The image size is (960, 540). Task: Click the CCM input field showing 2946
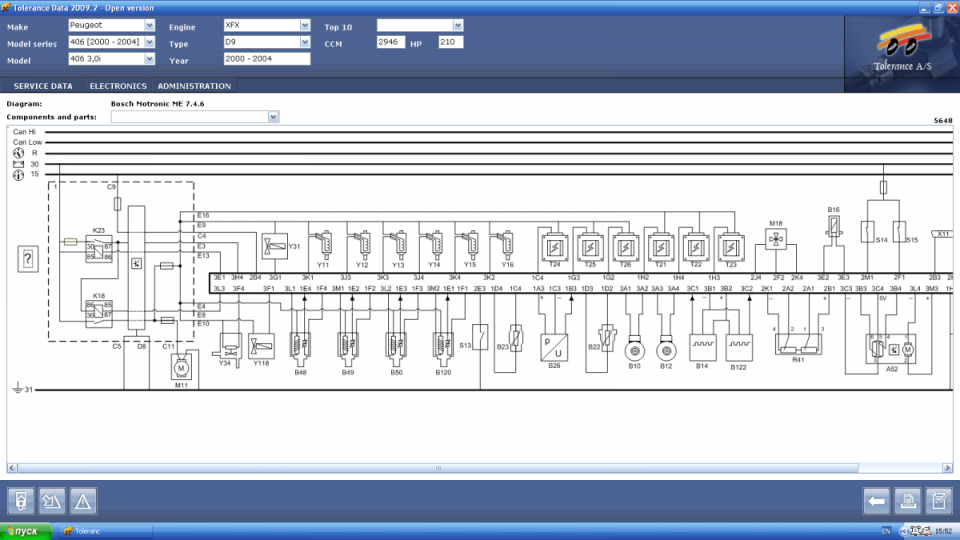coord(390,42)
